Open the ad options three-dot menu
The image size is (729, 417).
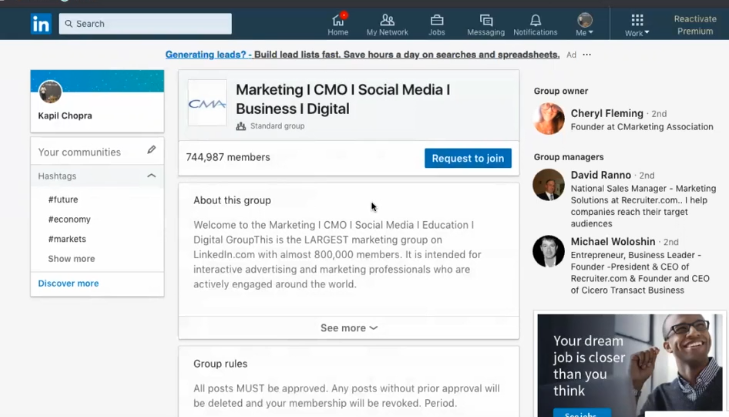[587, 55]
